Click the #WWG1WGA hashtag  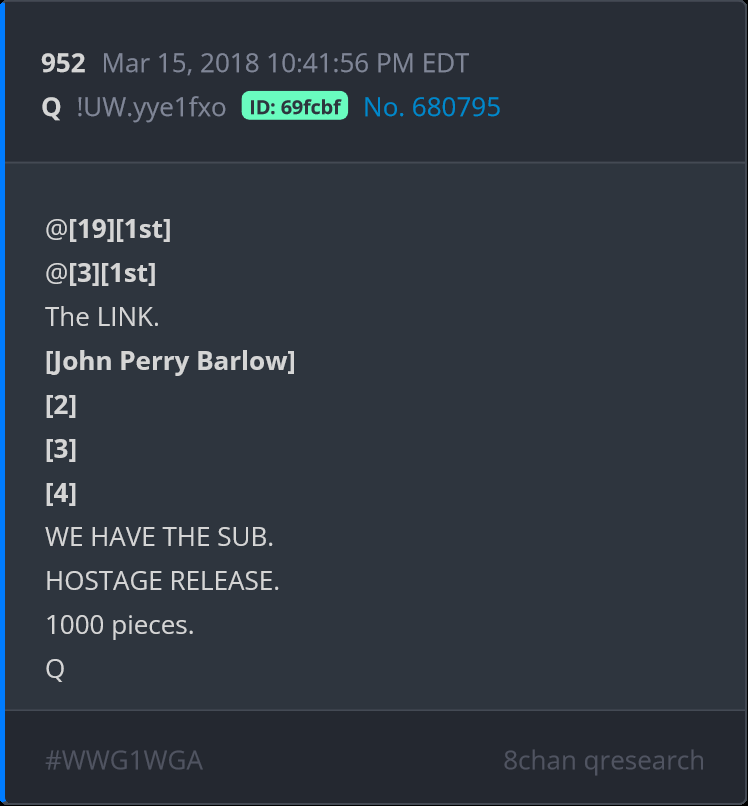[124, 760]
